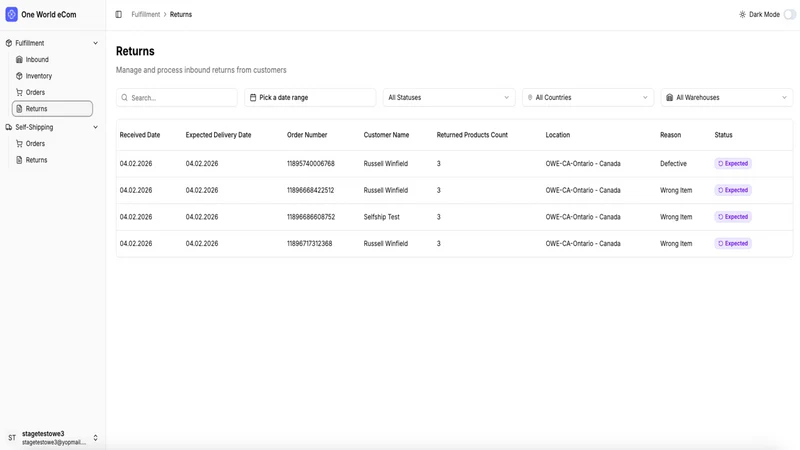
Task: Open the Inbound menu item
Action: click(x=52, y=59)
